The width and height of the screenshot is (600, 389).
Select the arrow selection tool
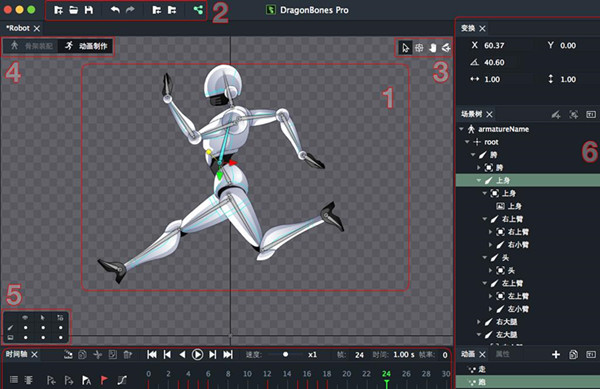coord(405,48)
